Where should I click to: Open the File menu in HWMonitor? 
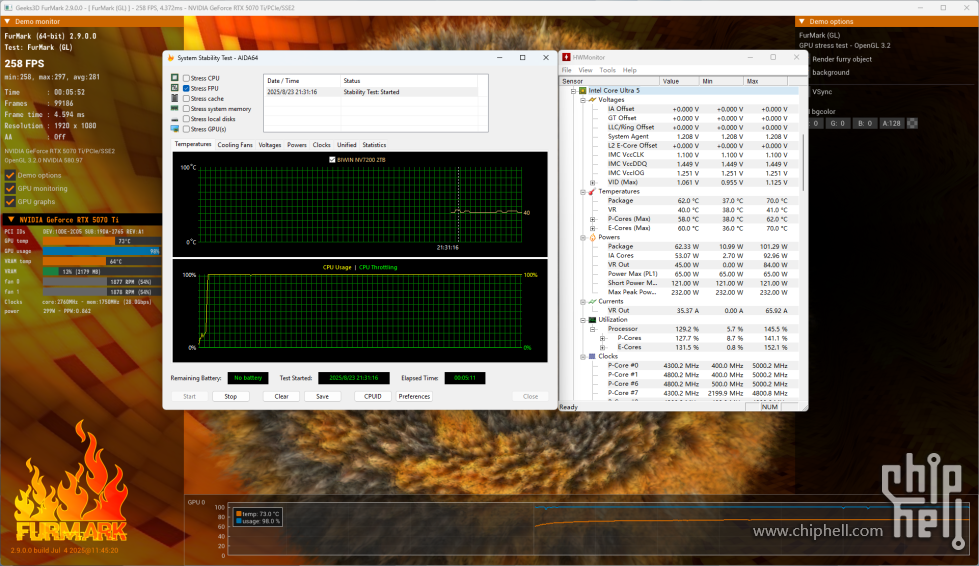point(566,70)
